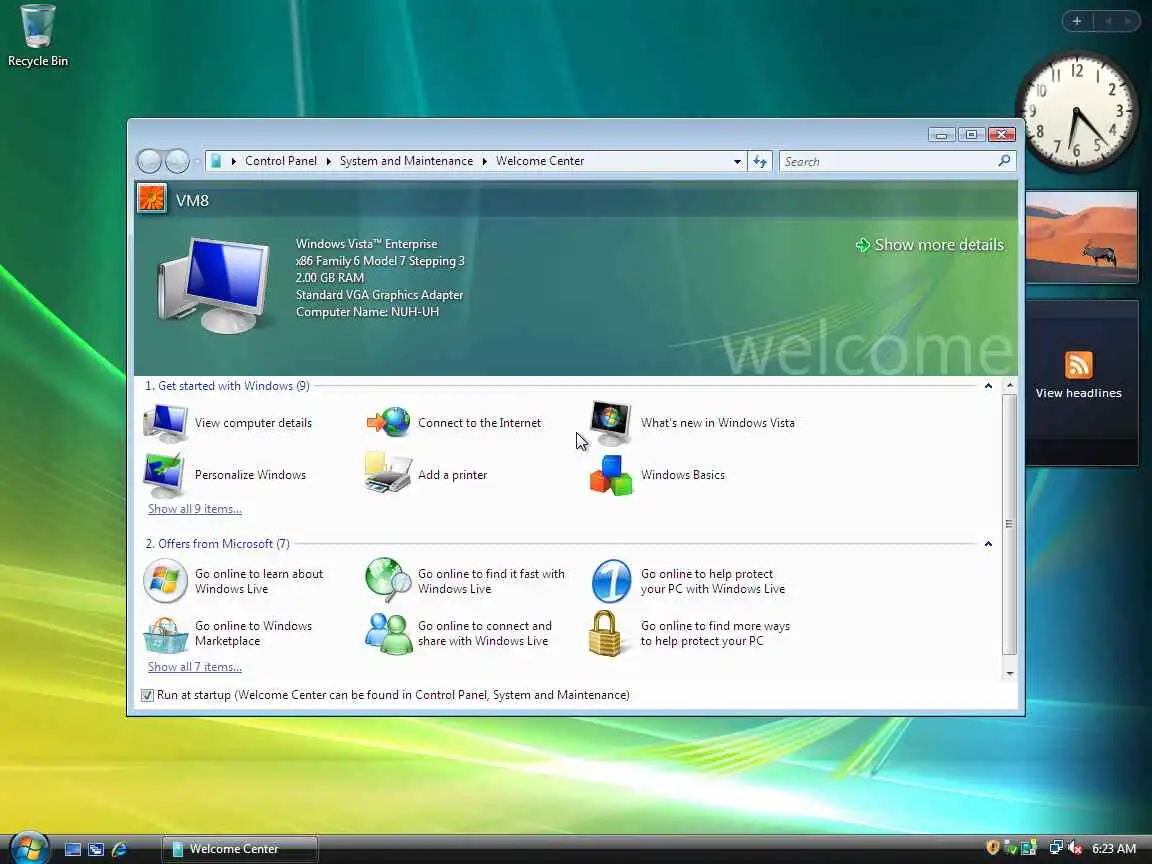Click the RSS feed icon in the sidebar gadget
The width and height of the screenshot is (1152, 864).
pyautogui.click(x=1079, y=365)
